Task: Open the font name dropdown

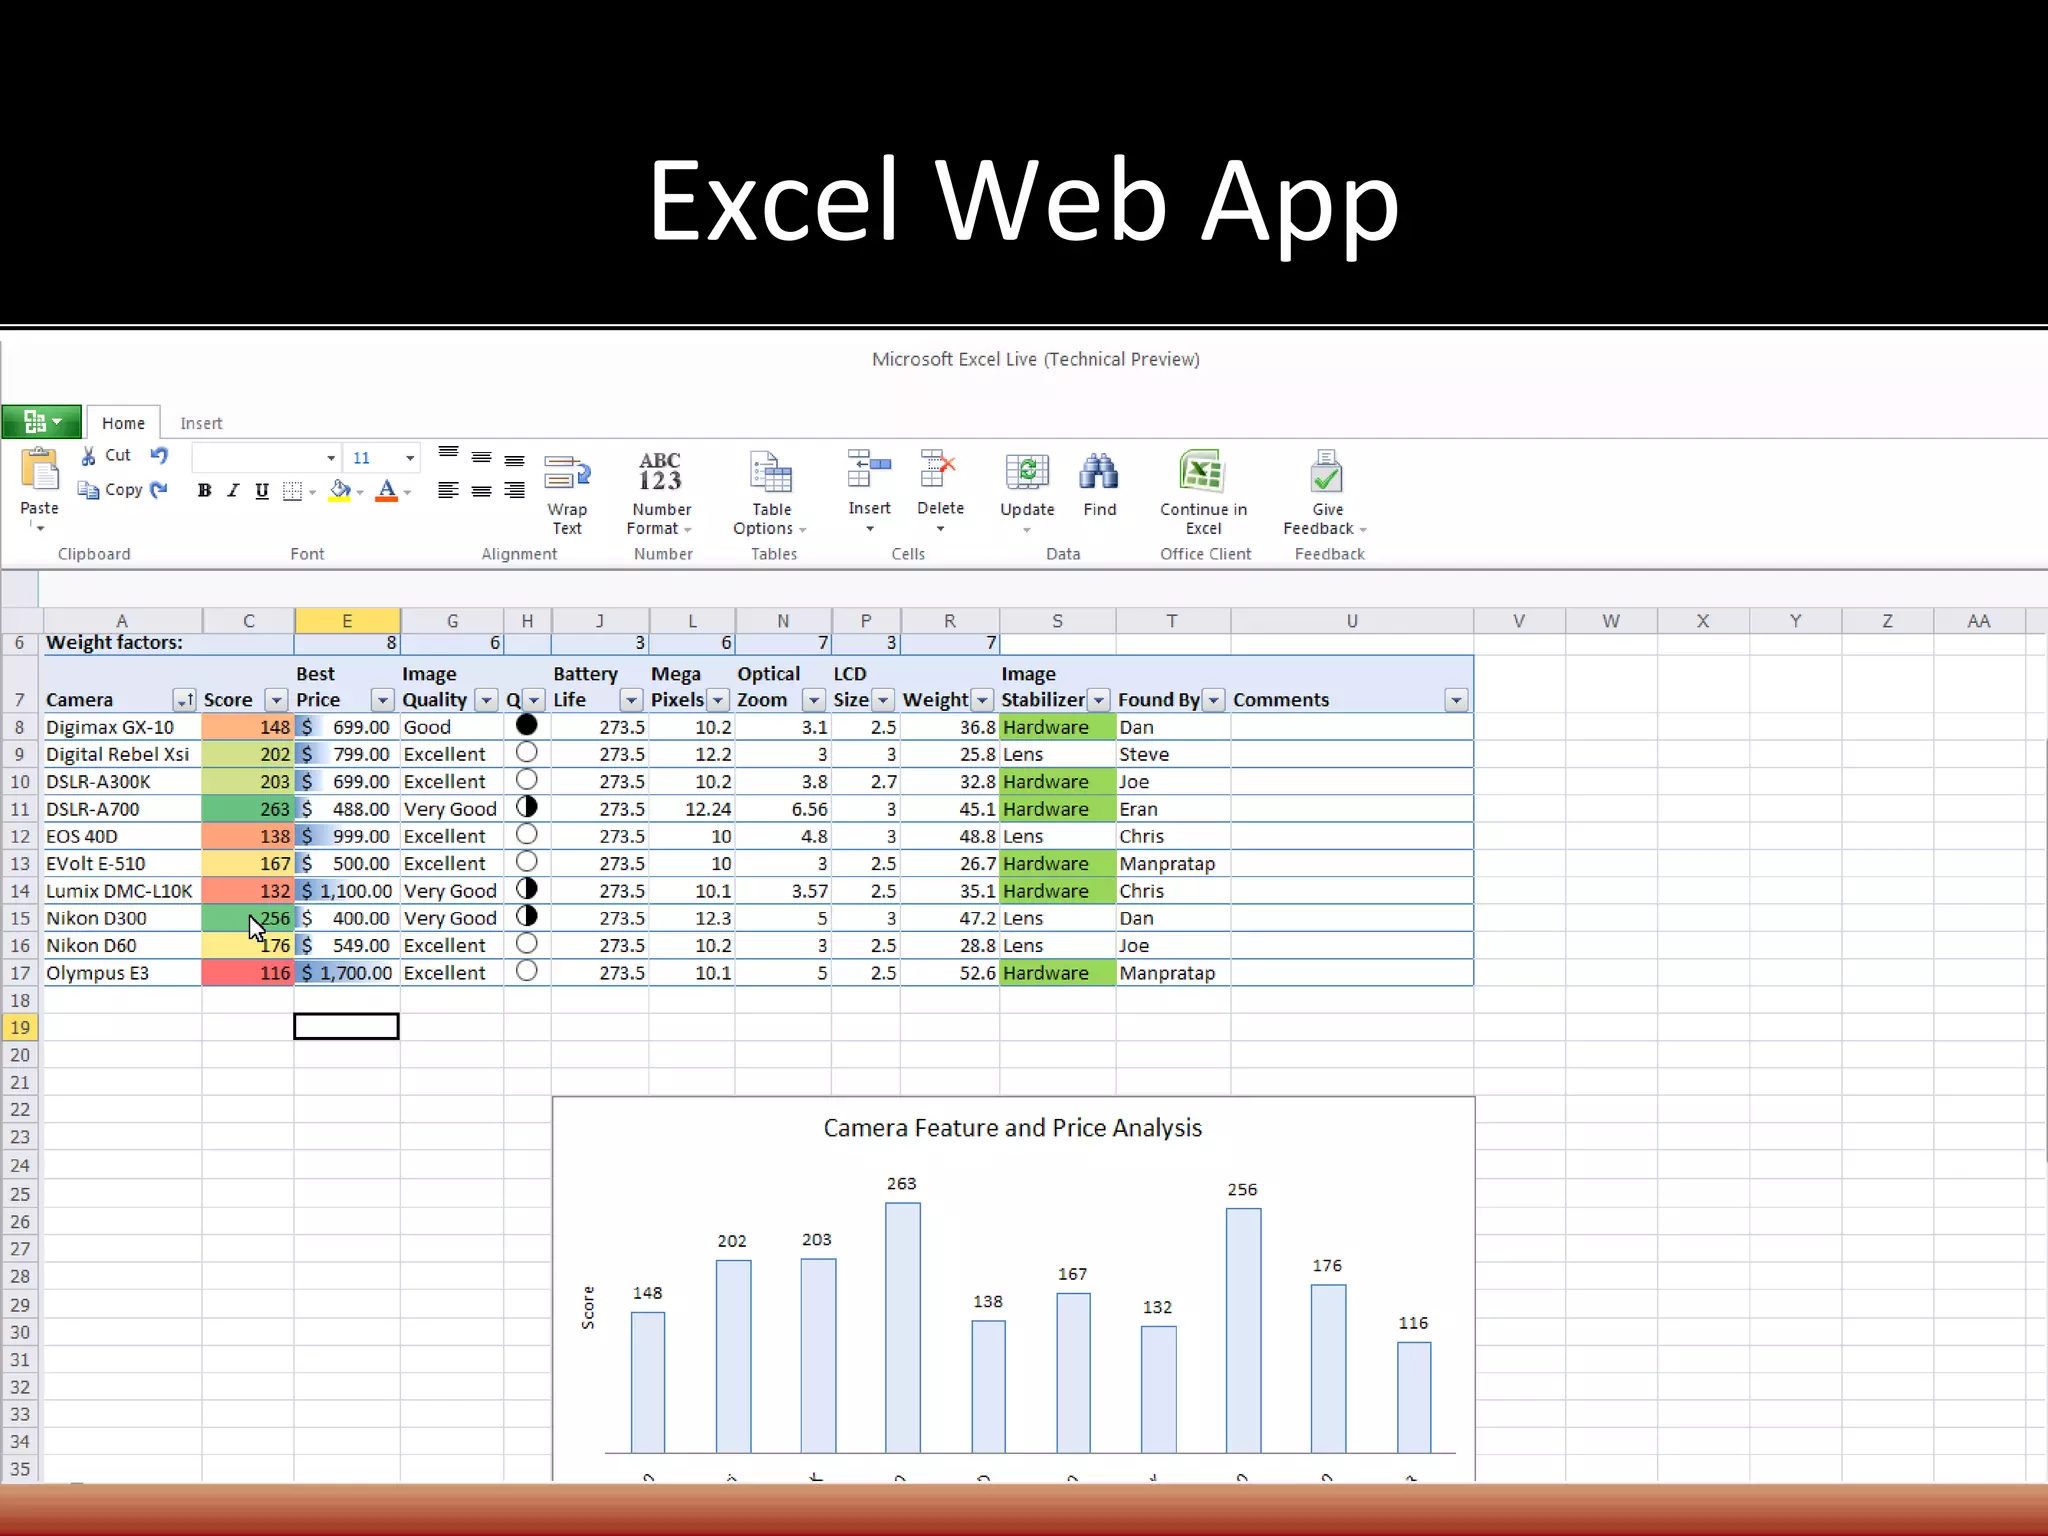Action: (x=331, y=458)
